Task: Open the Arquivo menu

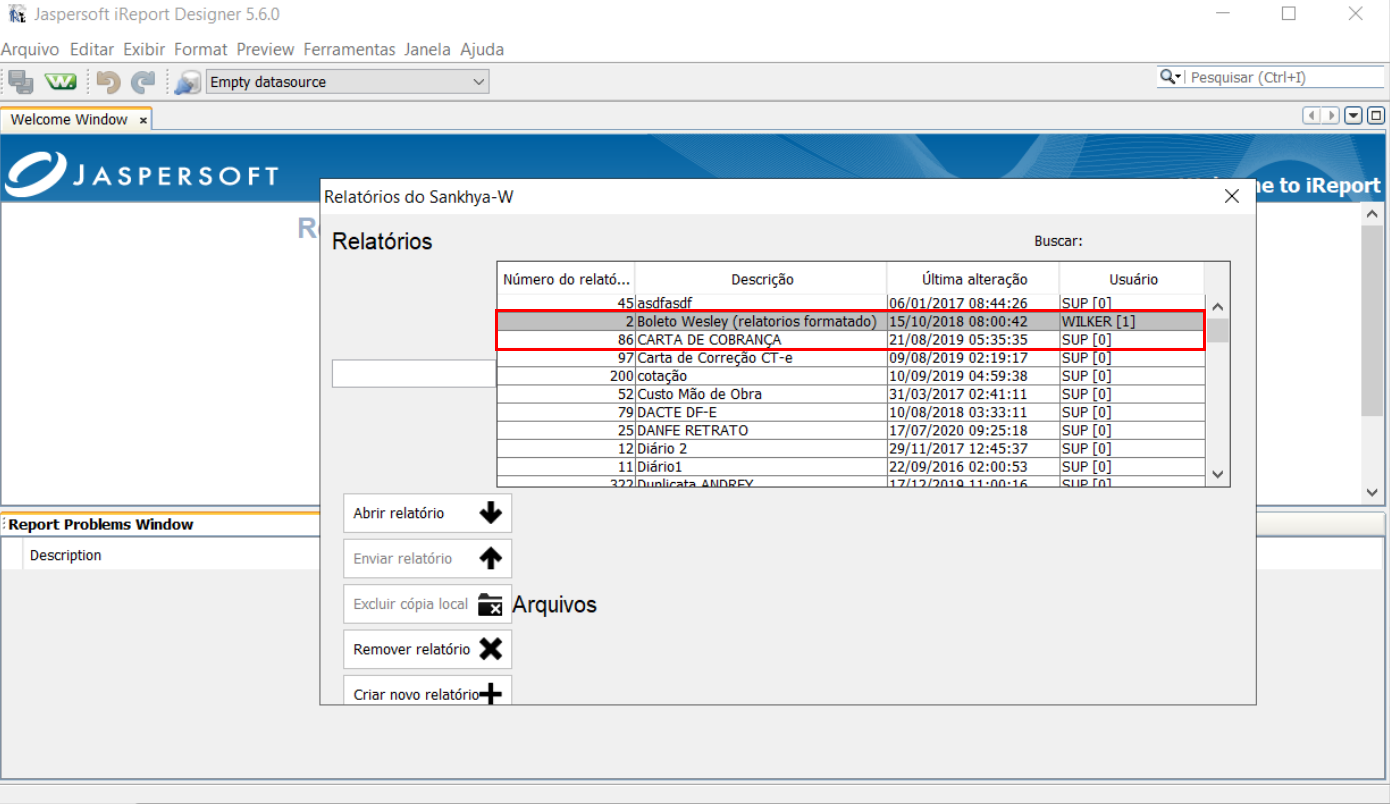Action: click(30, 49)
